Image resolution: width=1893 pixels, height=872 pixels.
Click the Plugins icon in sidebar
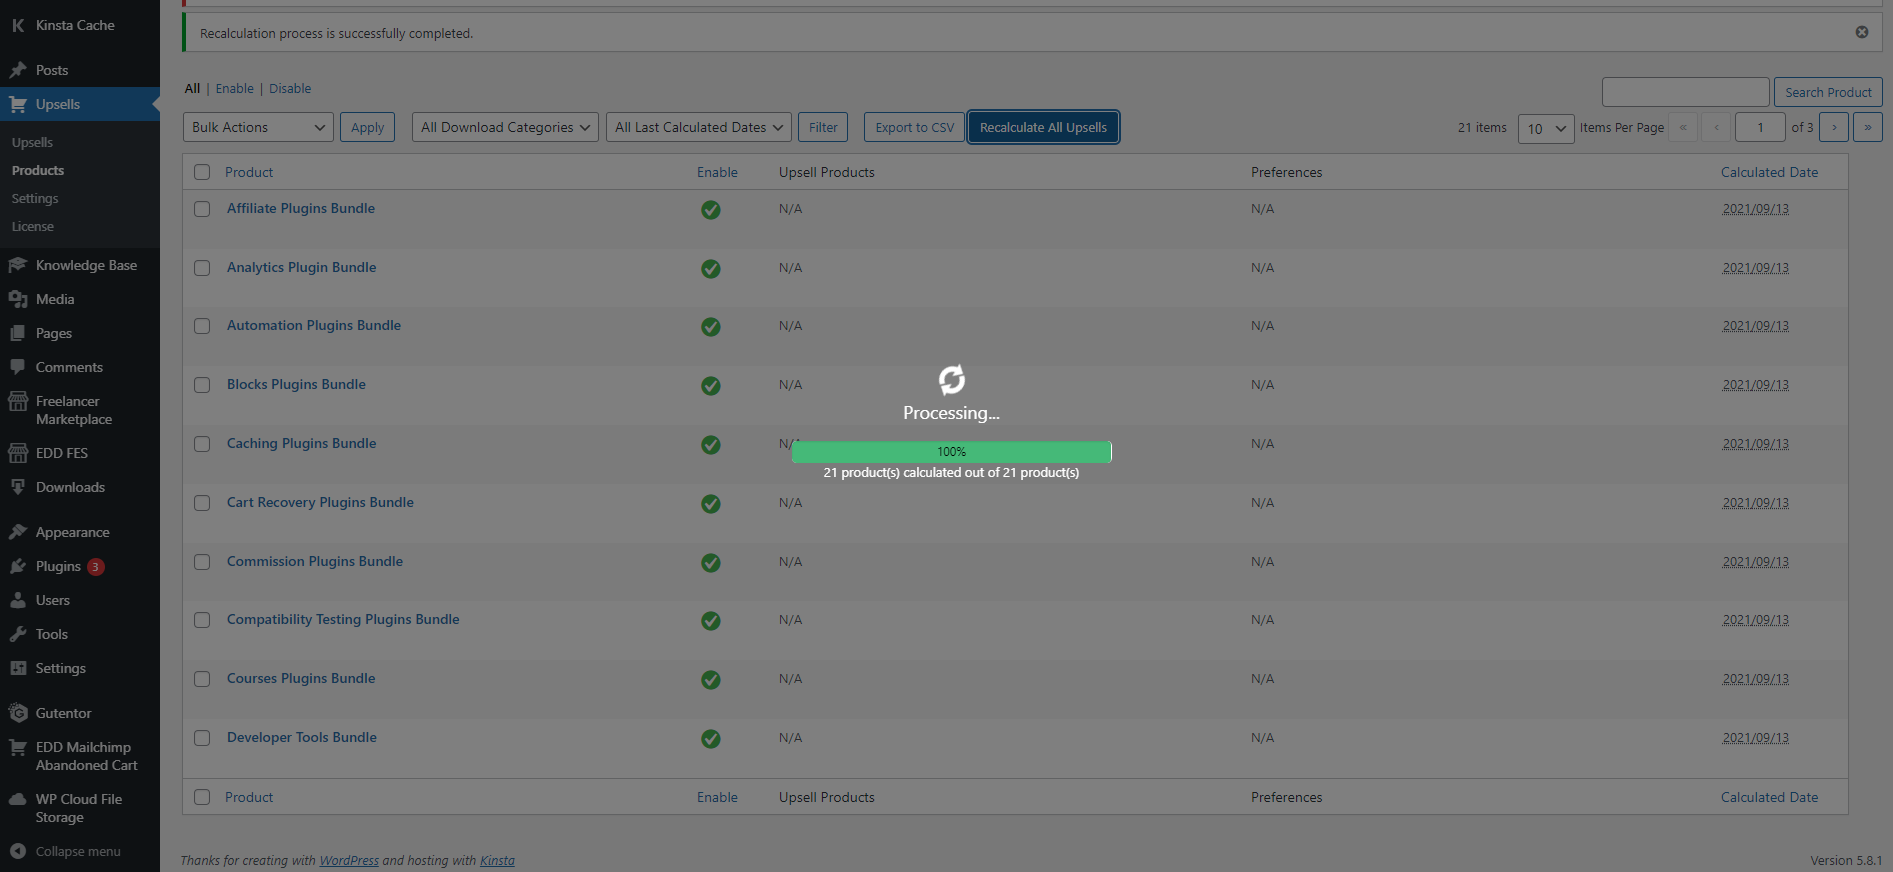(18, 566)
